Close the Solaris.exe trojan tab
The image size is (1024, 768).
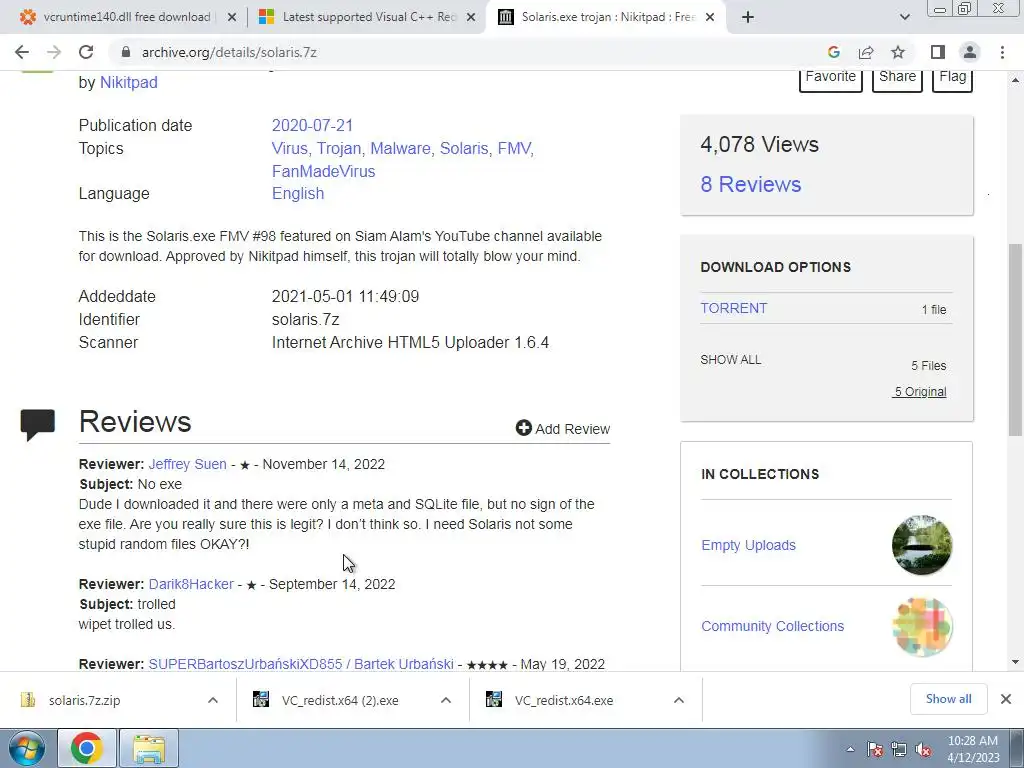[711, 18]
